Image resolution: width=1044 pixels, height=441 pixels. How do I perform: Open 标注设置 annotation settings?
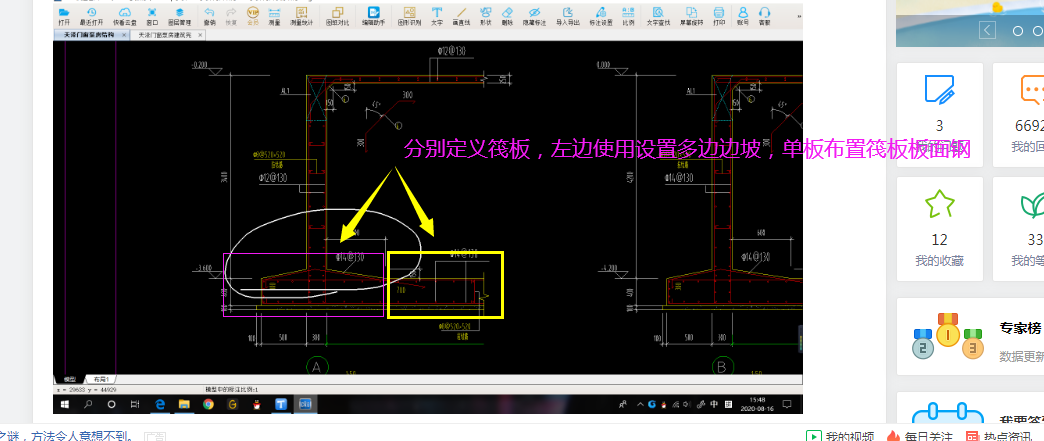click(x=601, y=17)
